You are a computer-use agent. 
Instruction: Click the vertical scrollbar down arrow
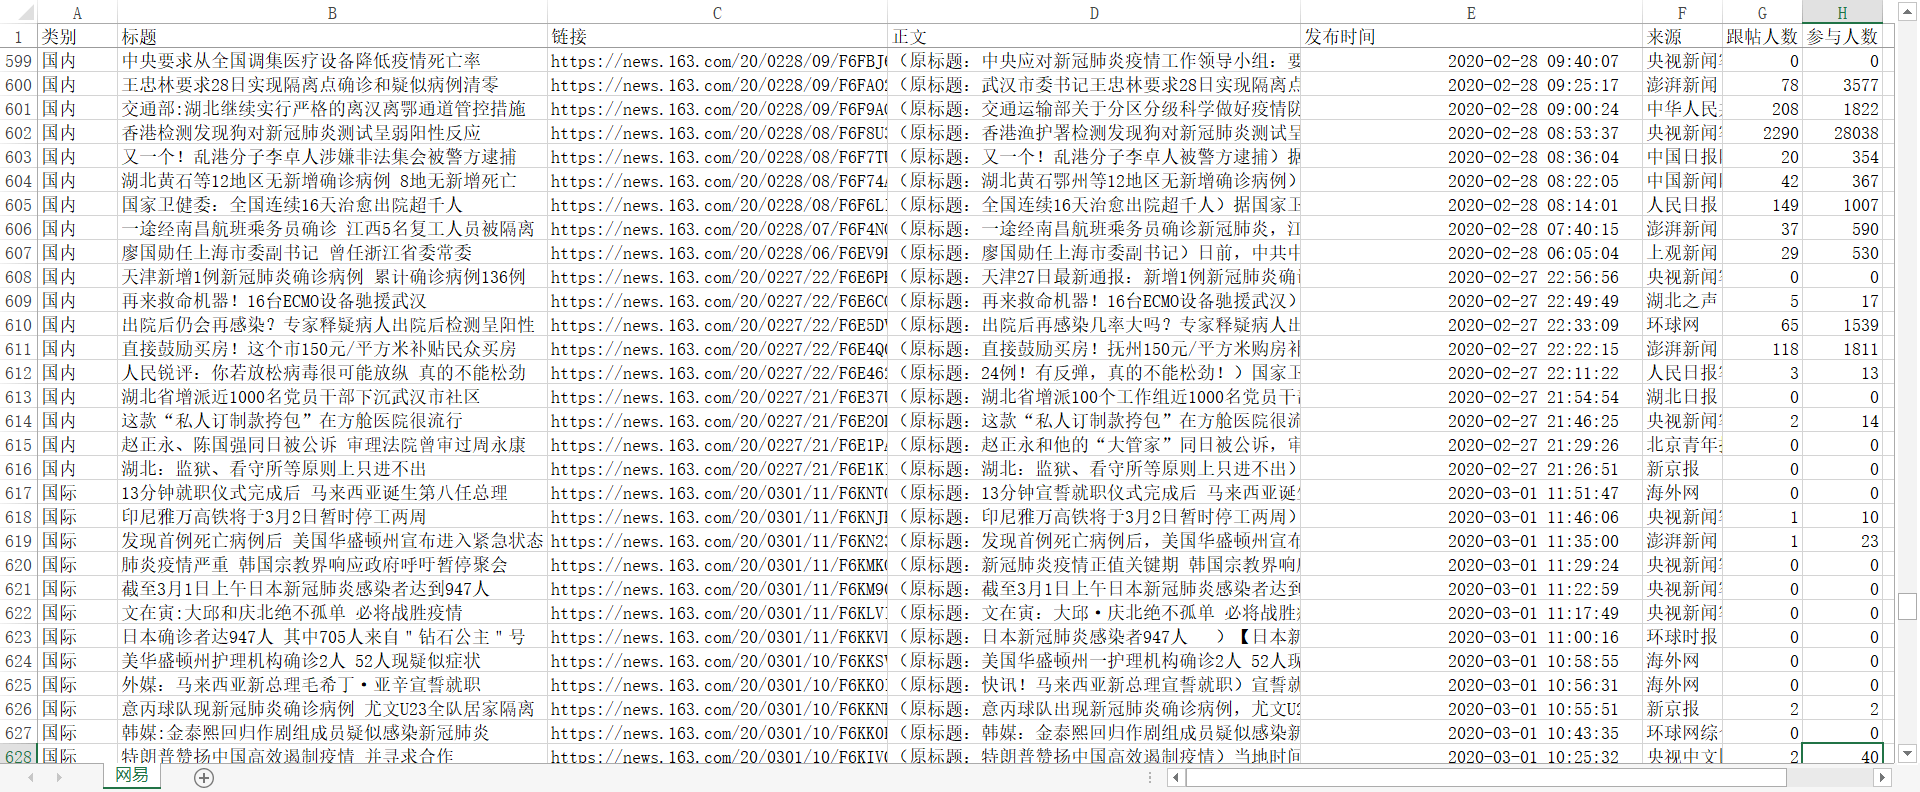(x=1907, y=753)
